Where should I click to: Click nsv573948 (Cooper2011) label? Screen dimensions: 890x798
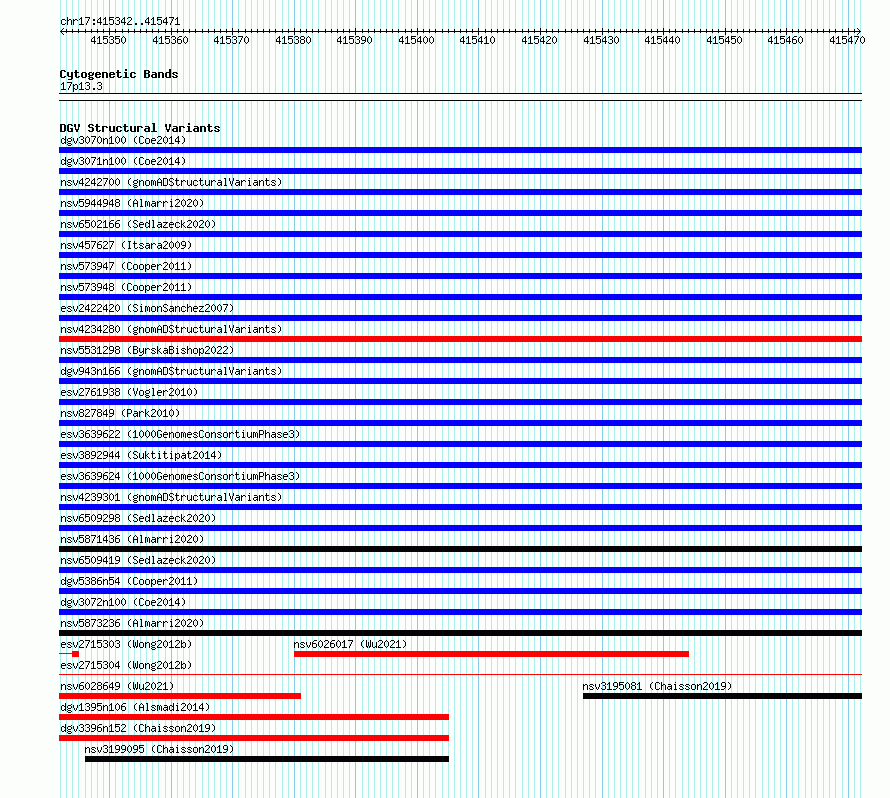[126, 287]
